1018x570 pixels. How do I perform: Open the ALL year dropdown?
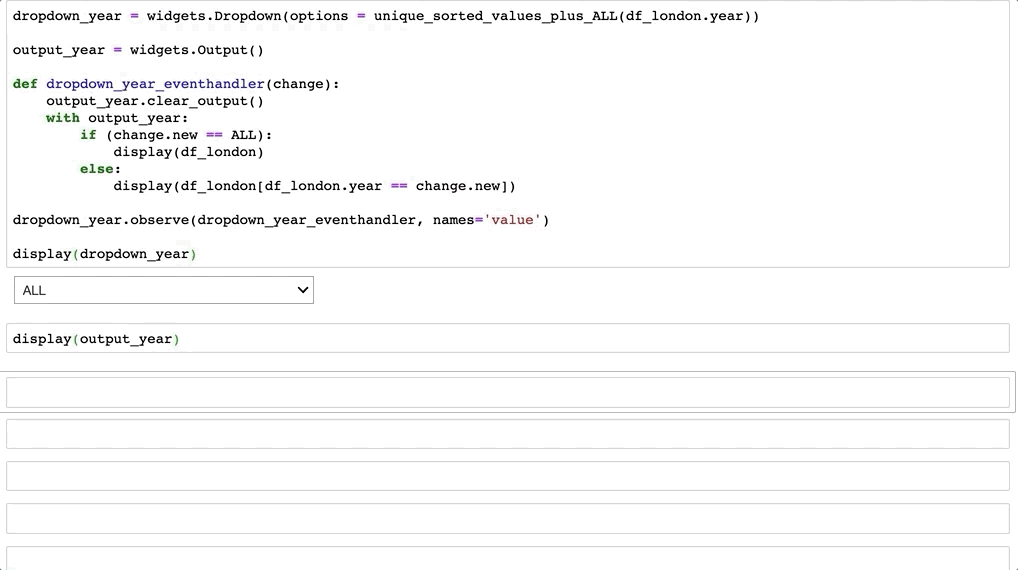coord(164,290)
